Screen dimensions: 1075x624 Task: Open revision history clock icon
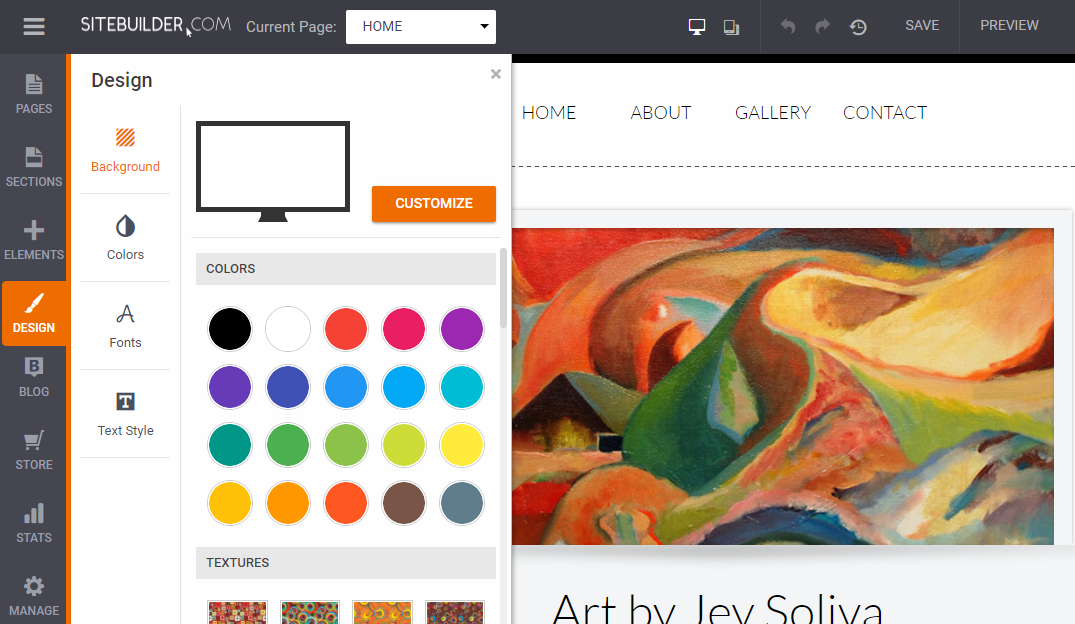click(858, 27)
